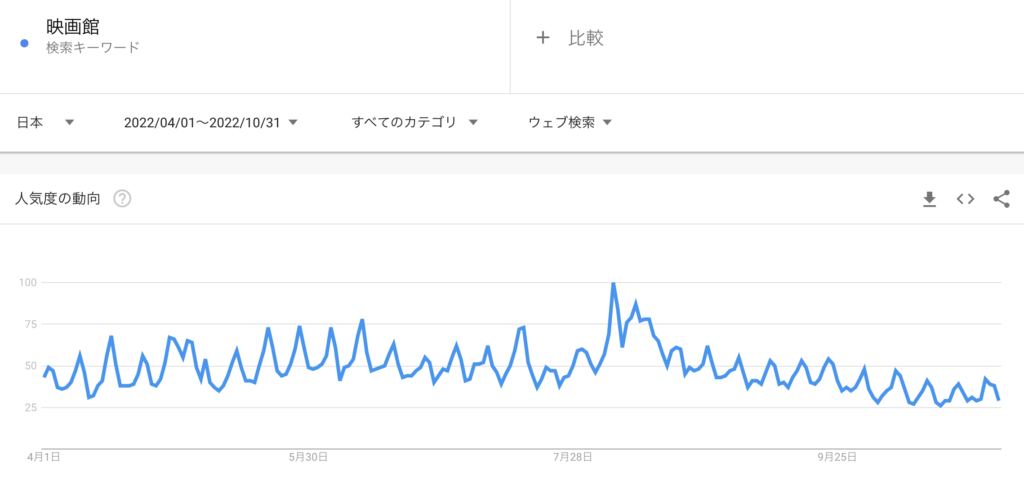
Task: Open the embed code icon
Action: 965,199
